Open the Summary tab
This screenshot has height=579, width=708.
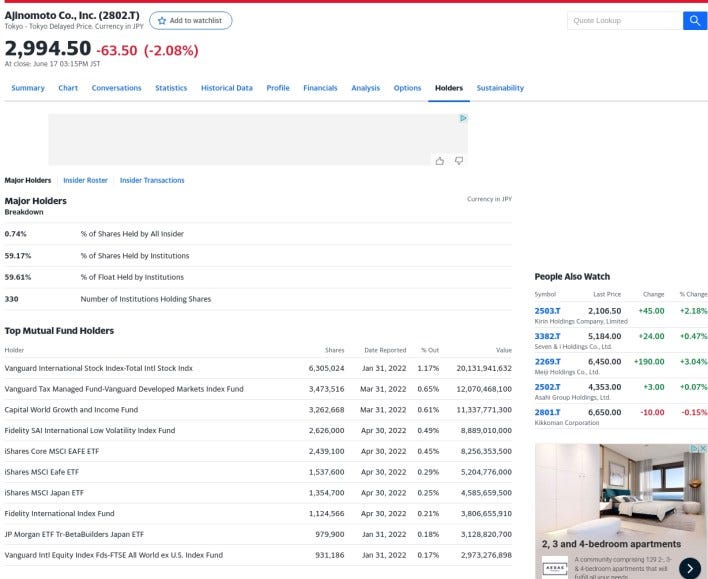[x=28, y=88]
